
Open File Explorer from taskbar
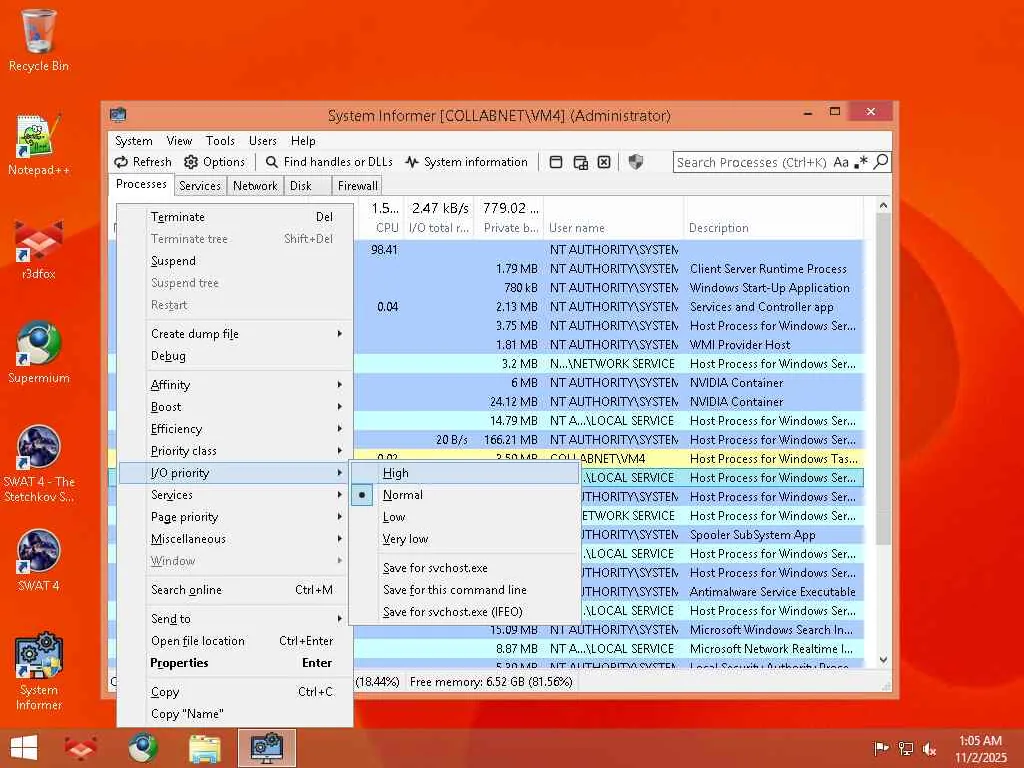(205, 748)
